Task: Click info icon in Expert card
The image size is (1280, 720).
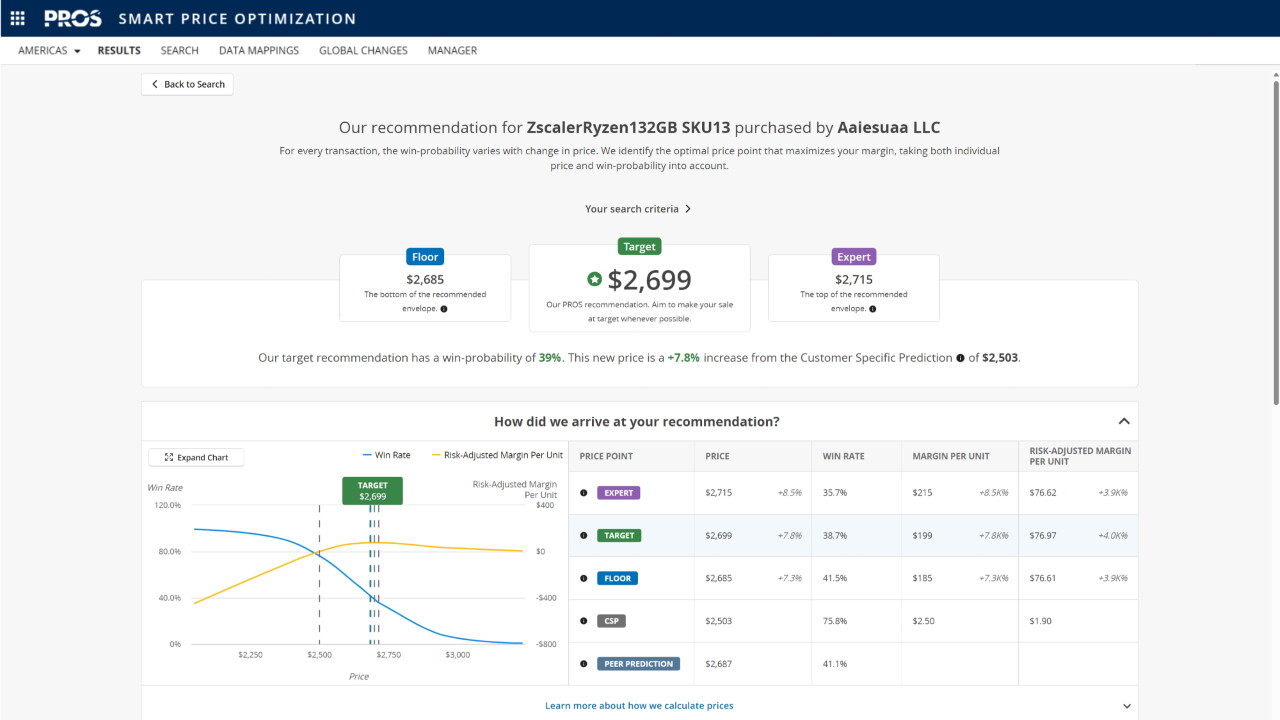Action: (x=873, y=309)
